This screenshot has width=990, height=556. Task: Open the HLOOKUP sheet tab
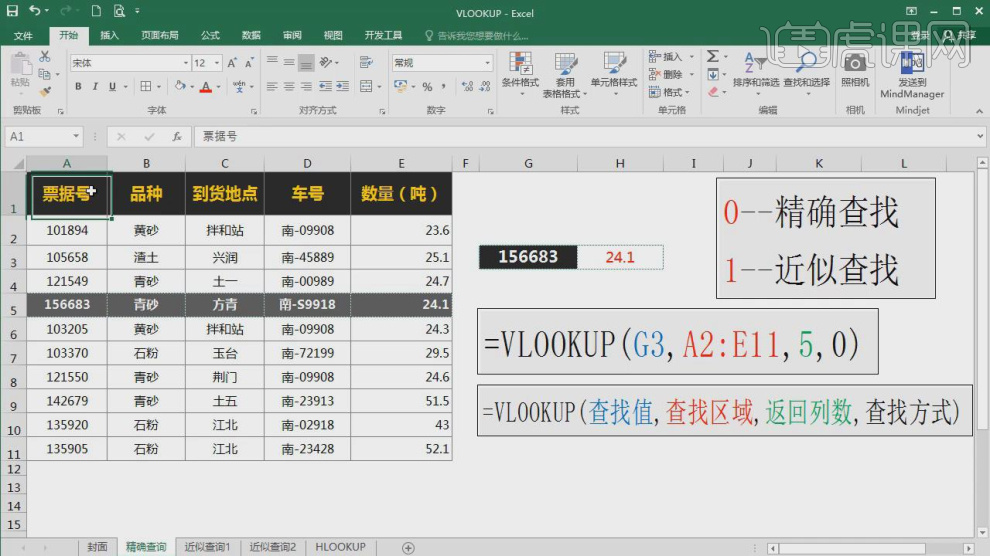coord(340,547)
